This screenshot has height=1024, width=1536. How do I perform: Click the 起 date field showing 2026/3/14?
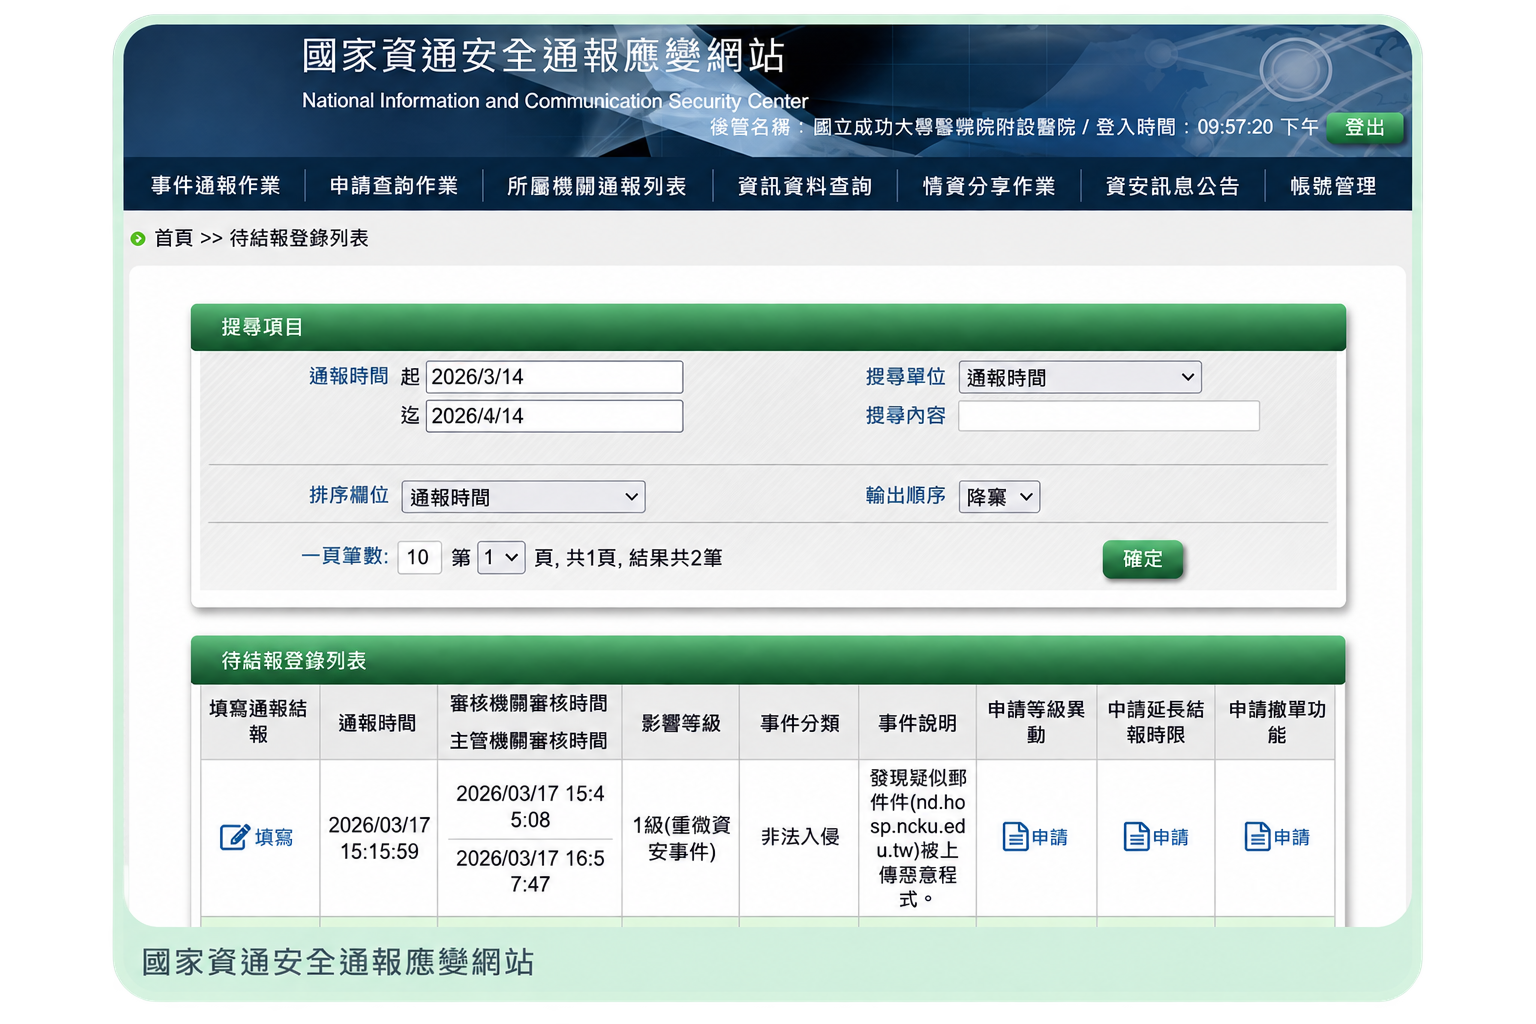coord(554,377)
